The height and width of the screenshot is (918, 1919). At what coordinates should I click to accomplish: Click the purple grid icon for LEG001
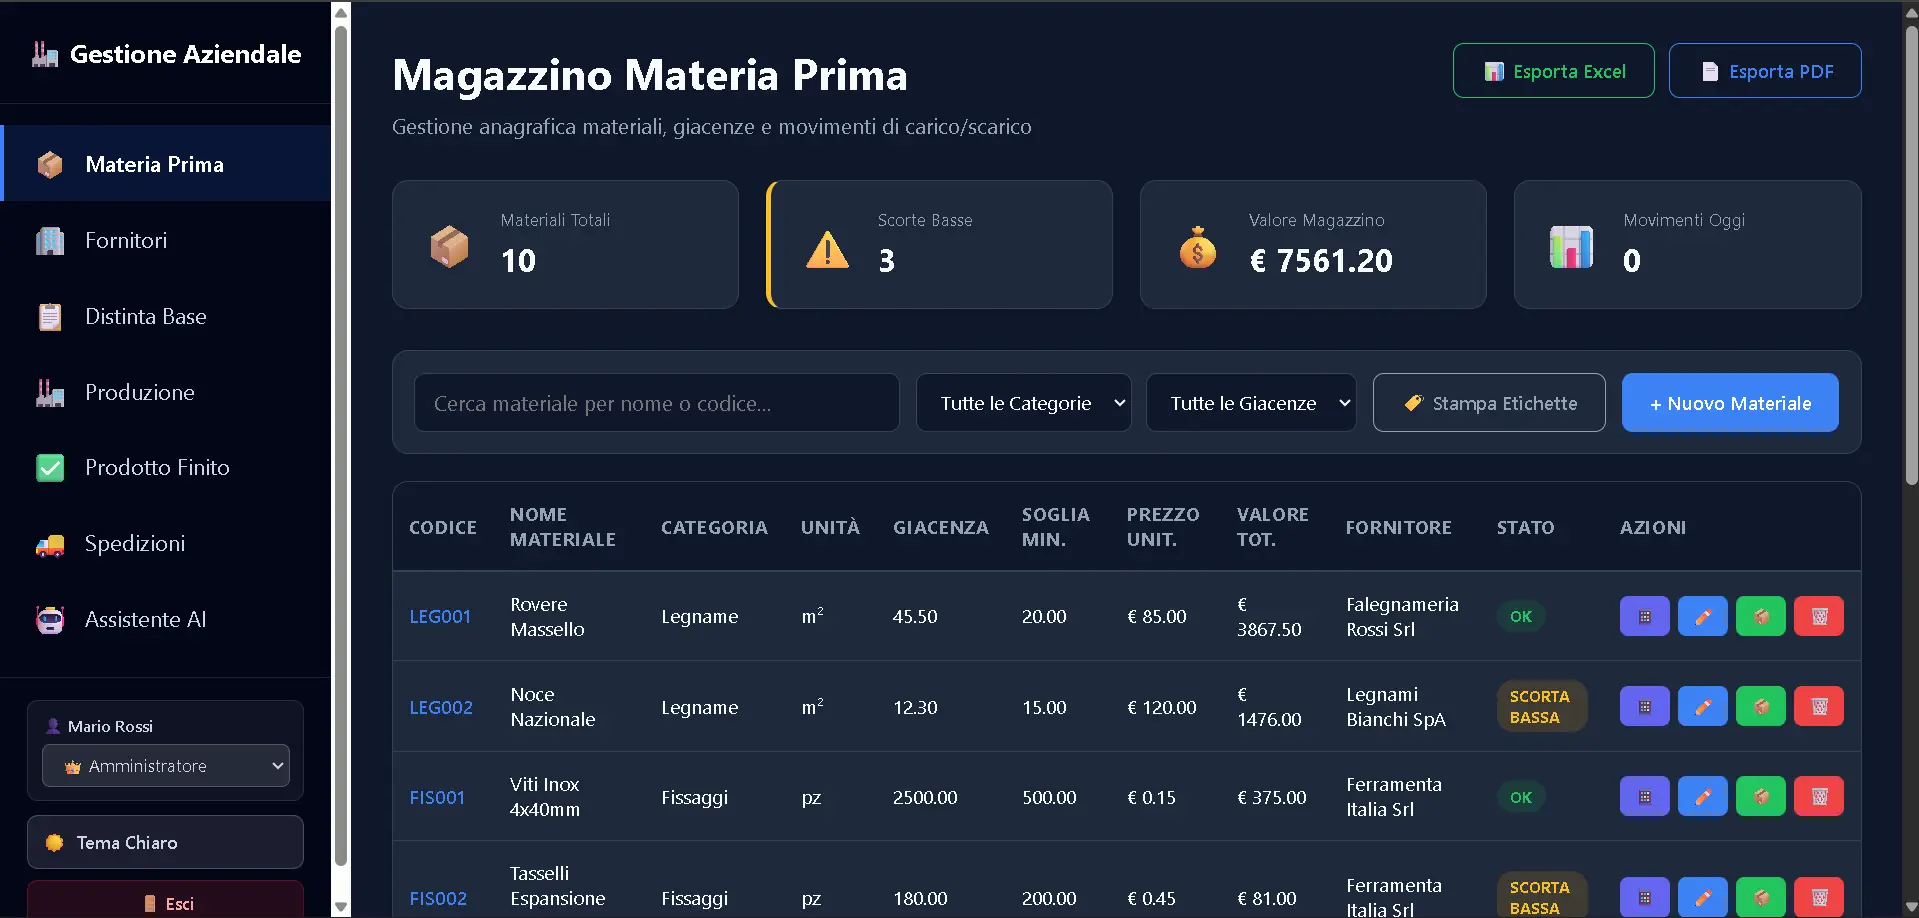1644,616
